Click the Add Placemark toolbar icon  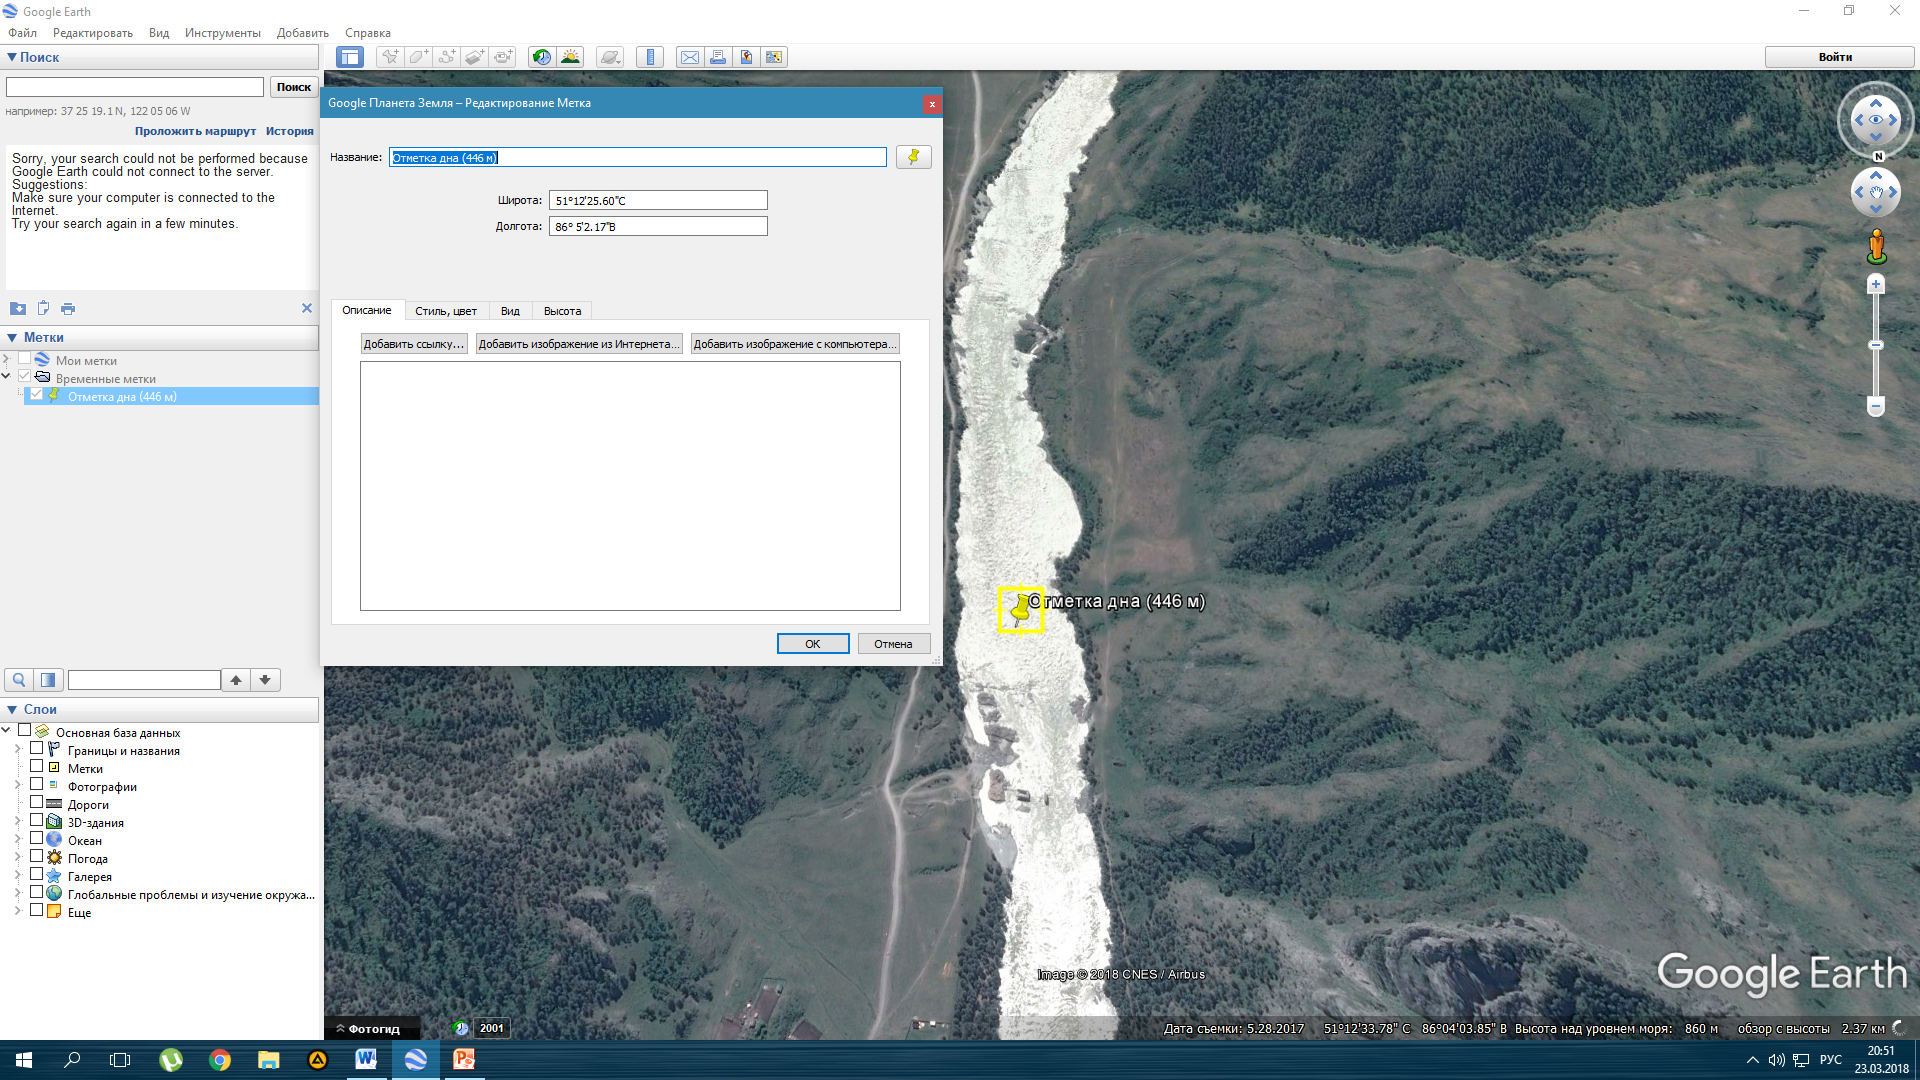coord(390,57)
